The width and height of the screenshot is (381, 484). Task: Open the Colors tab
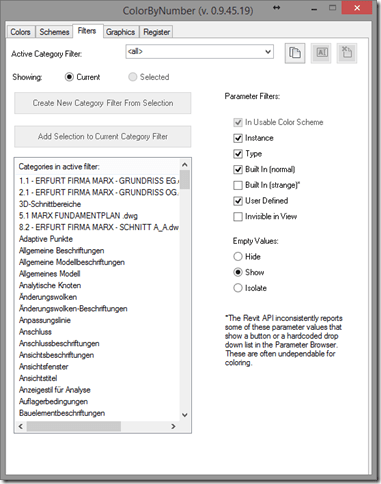tap(20, 32)
